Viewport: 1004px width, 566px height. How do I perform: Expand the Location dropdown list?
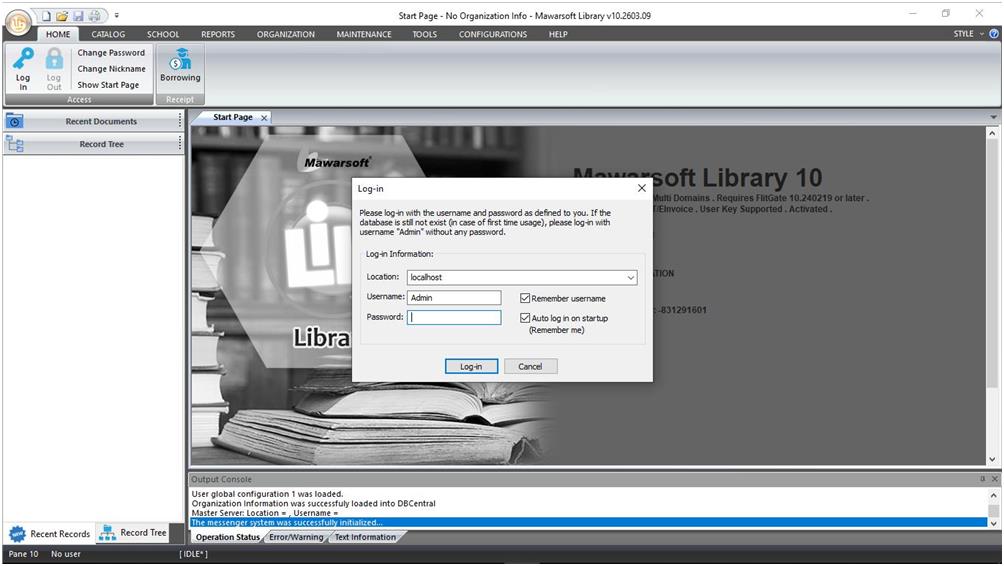[x=630, y=278]
